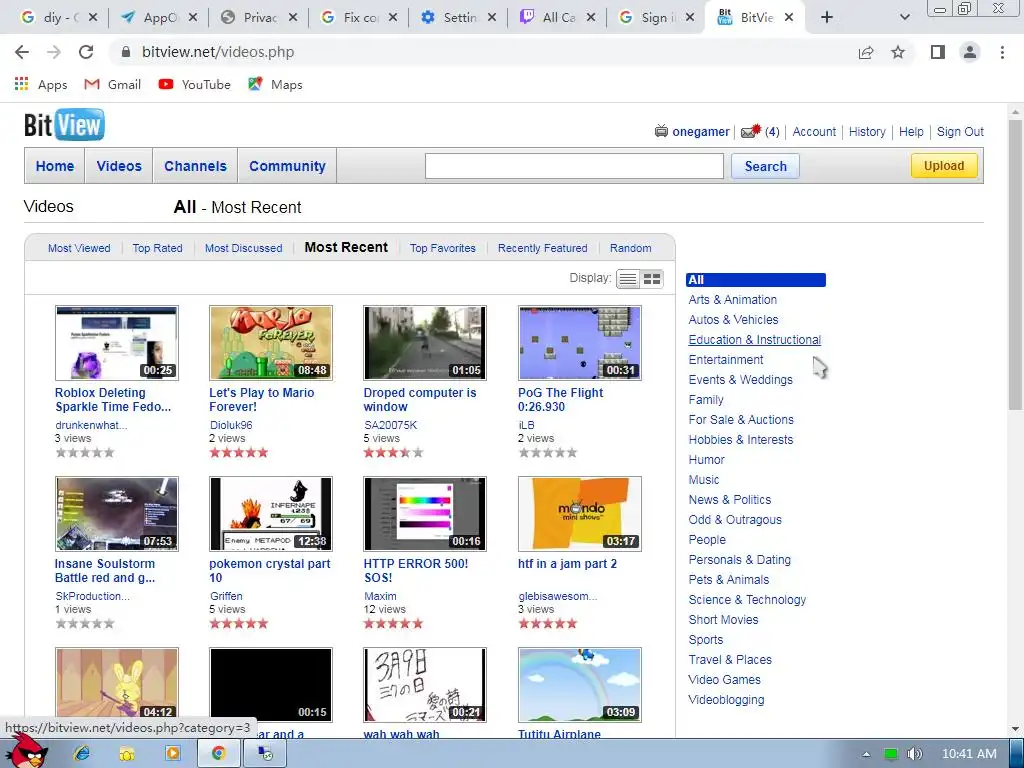Switch display to grid view icon

tap(652, 279)
